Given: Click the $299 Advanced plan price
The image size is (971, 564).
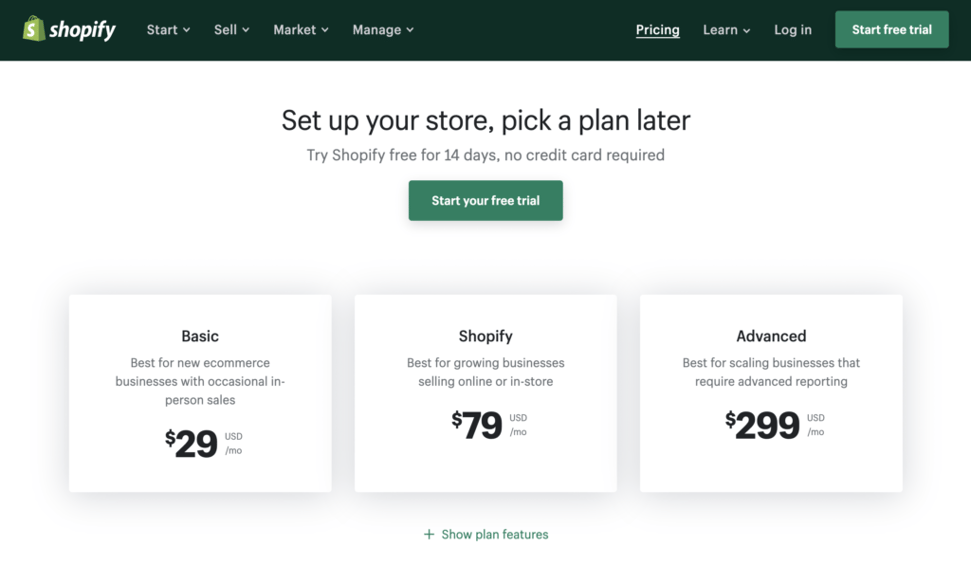Looking at the screenshot, I should point(763,425).
